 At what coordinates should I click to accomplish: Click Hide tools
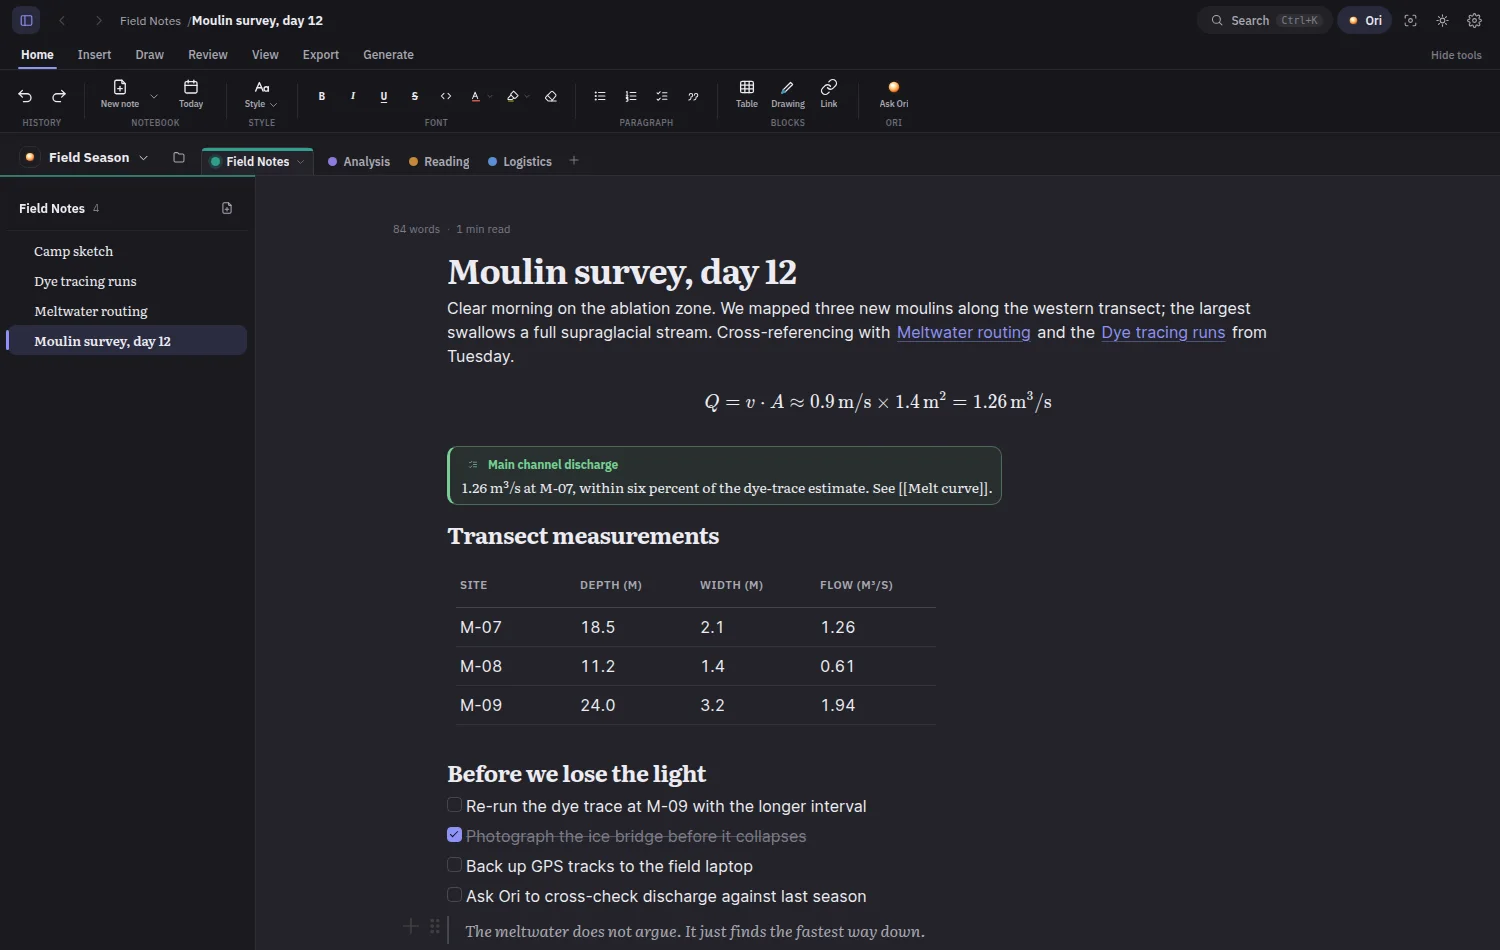pyautogui.click(x=1456, y=55)
